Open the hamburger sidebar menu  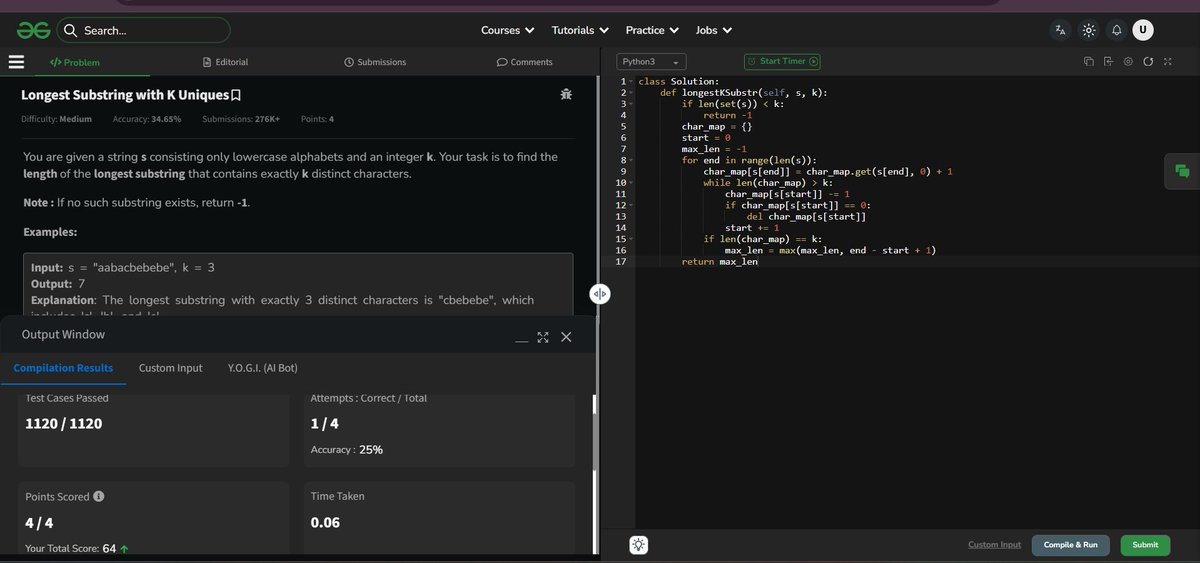[x=16, y=61]
